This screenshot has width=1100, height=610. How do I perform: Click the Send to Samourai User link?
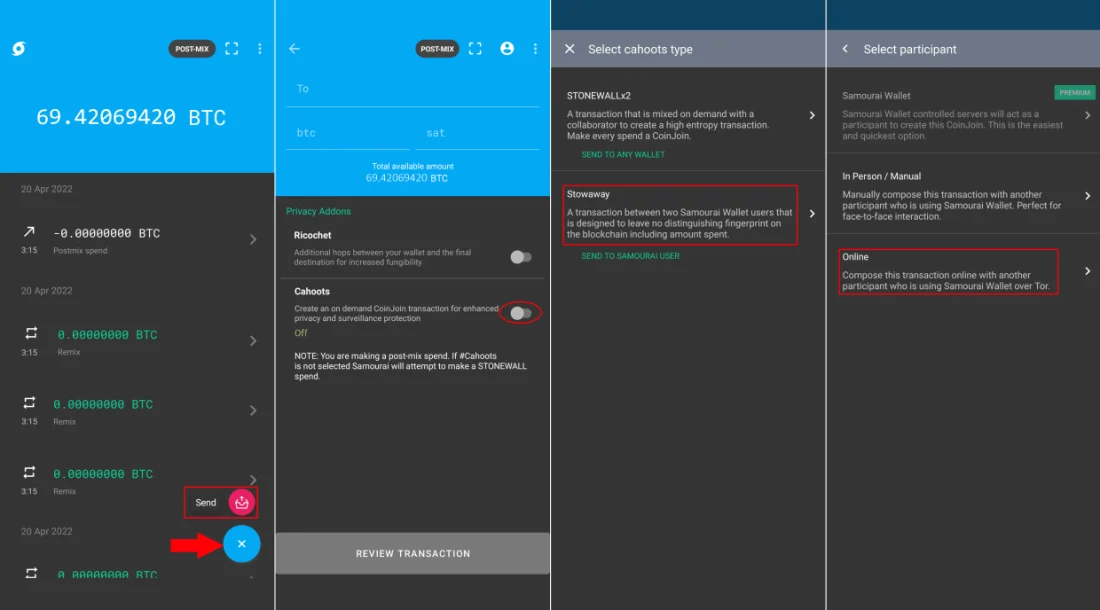(630, 256)
